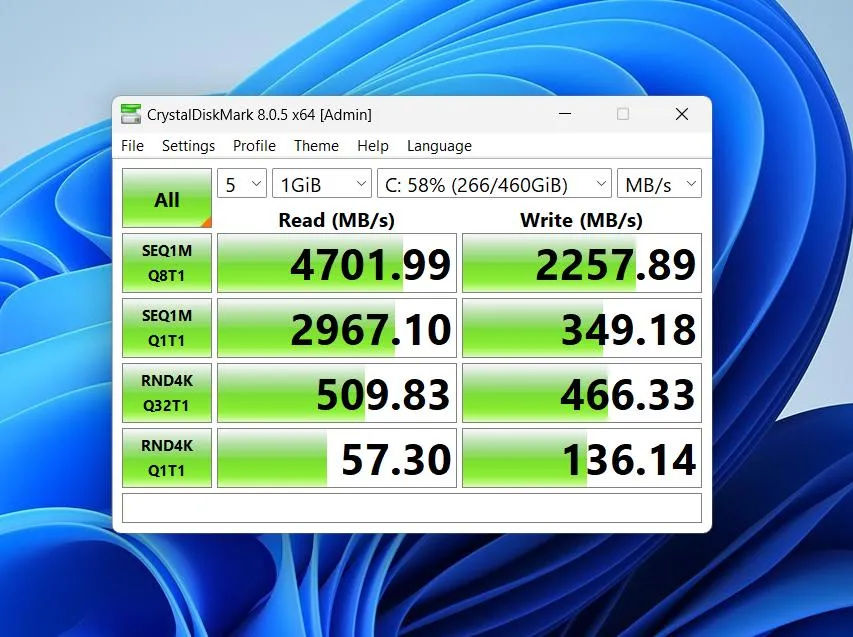Open the Help menu
The width and height of the screenshot is (853, 637).
(373, 146)
